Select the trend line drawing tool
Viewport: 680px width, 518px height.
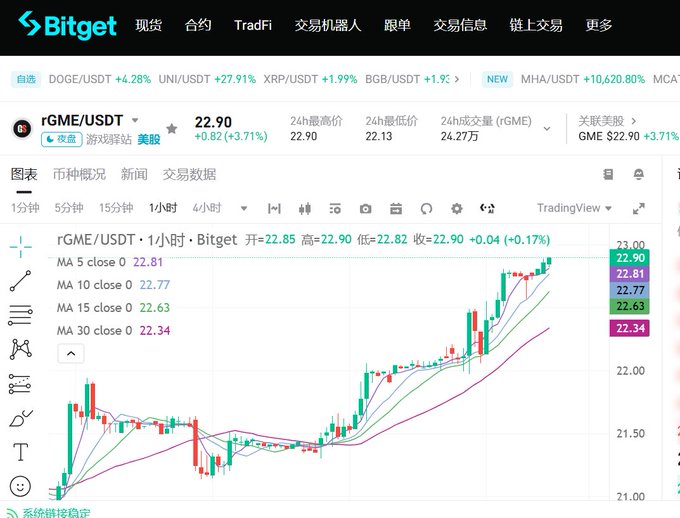[20, 281]
